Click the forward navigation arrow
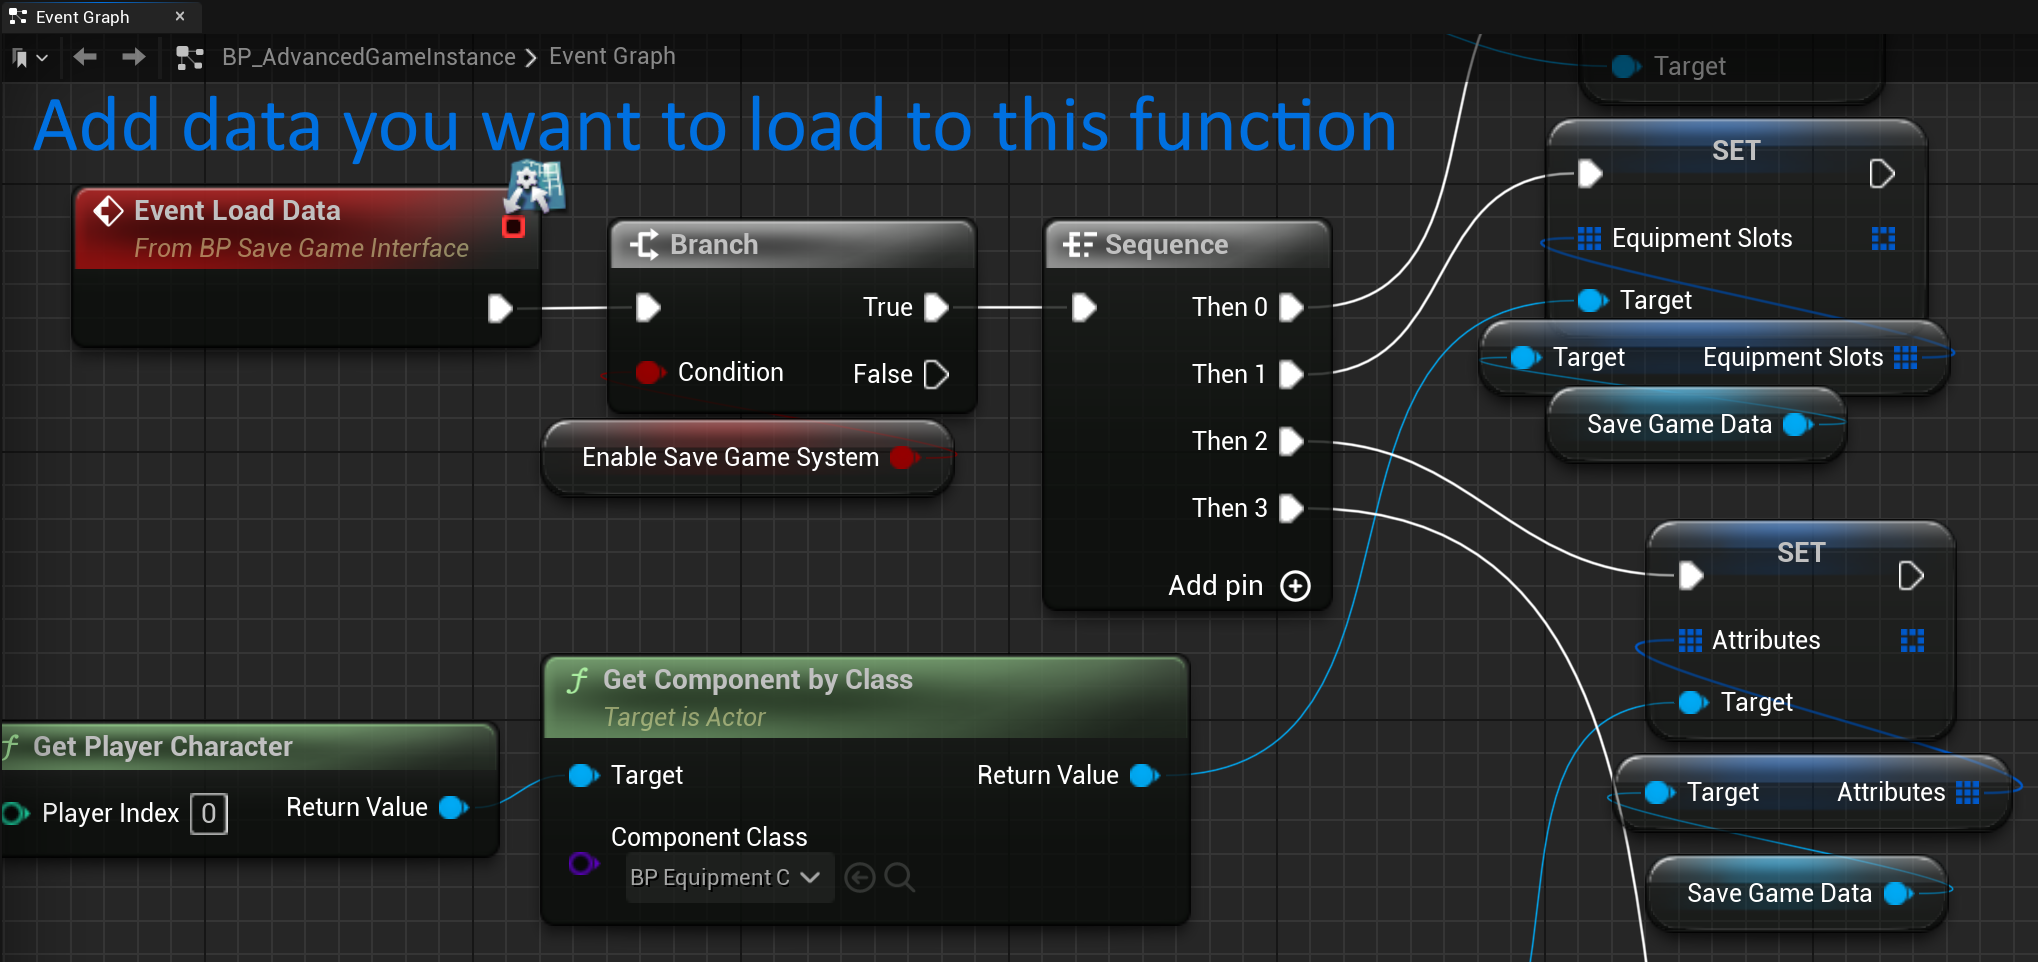 (133, 57)
